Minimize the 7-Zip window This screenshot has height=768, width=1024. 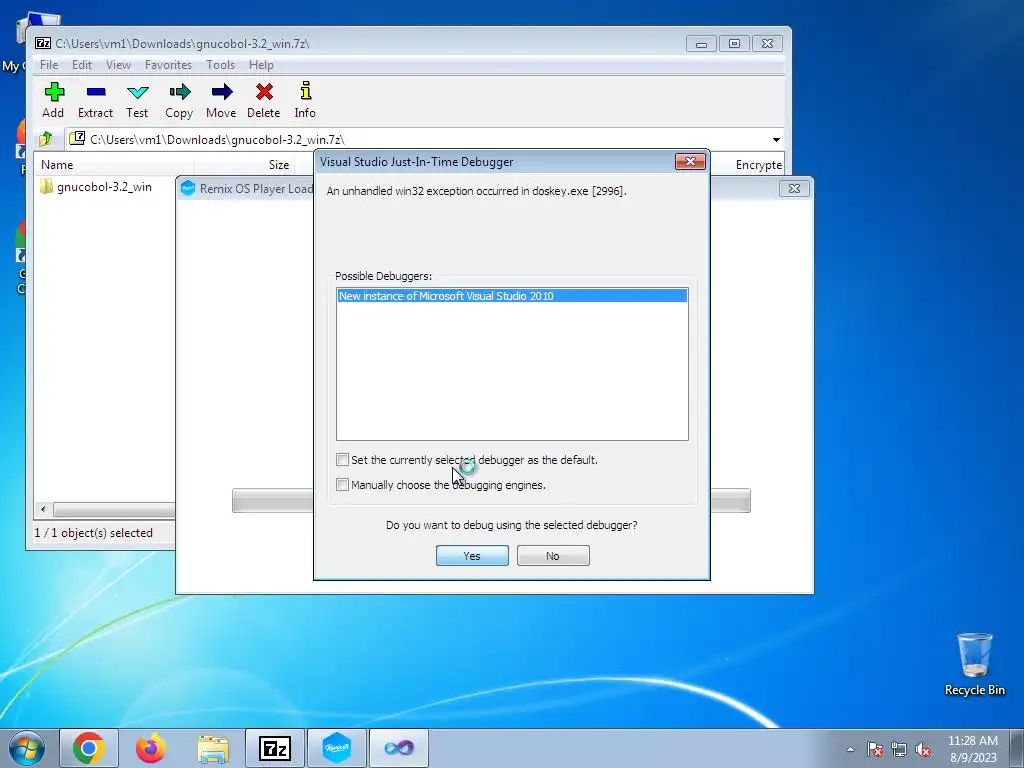click(x=701, y=44)
